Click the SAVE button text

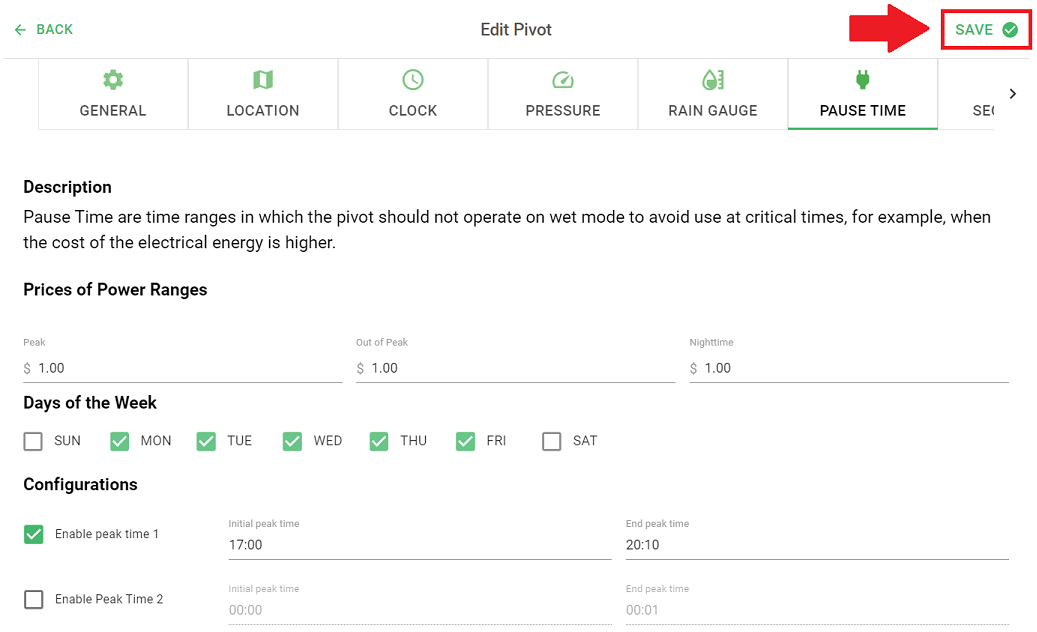974,30
